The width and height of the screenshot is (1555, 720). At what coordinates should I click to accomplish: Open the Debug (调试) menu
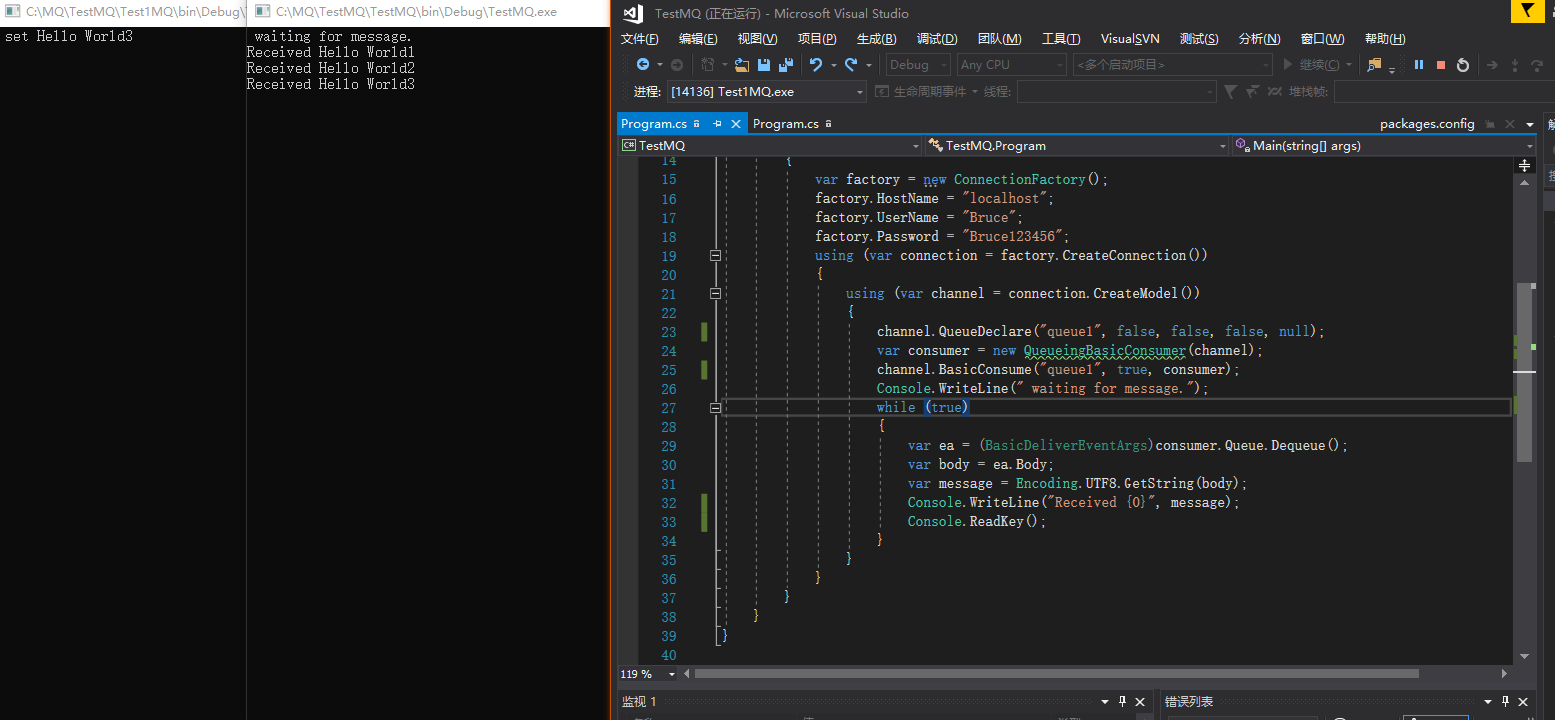[x=937, y=39]
